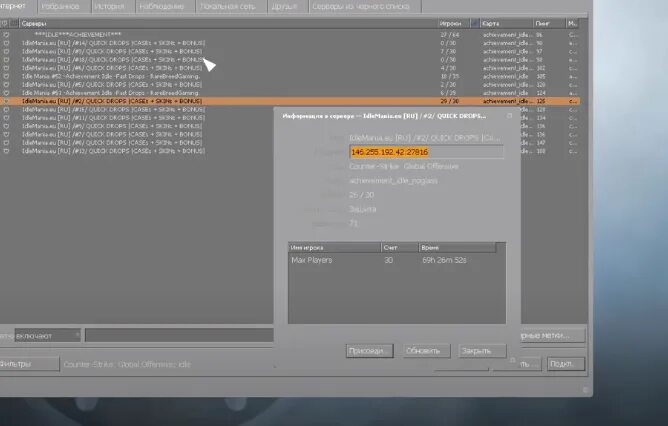Click the shield icon beside IdleMania.eu /#15/ server

pos(6,109)
